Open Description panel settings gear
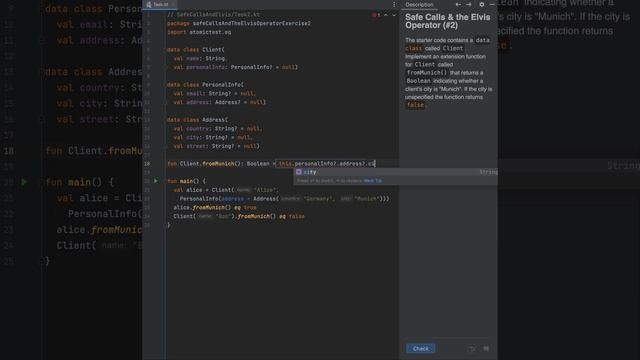Screen dimensions: 640x360 click(x=482, y=4)
